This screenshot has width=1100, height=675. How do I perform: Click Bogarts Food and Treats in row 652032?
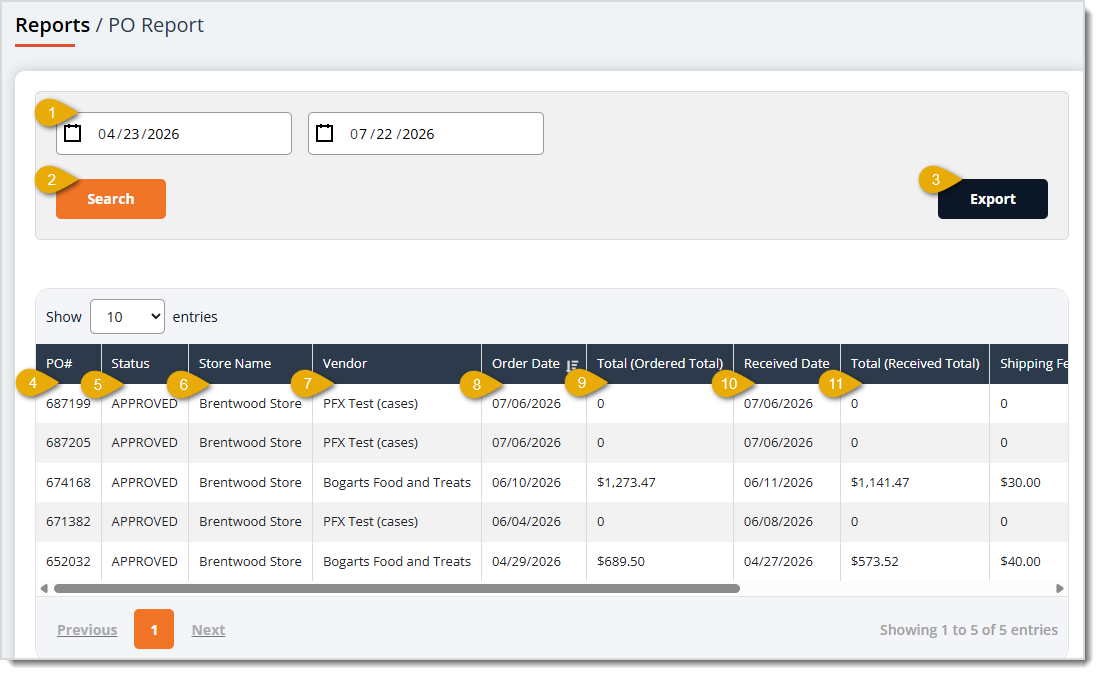397,561
